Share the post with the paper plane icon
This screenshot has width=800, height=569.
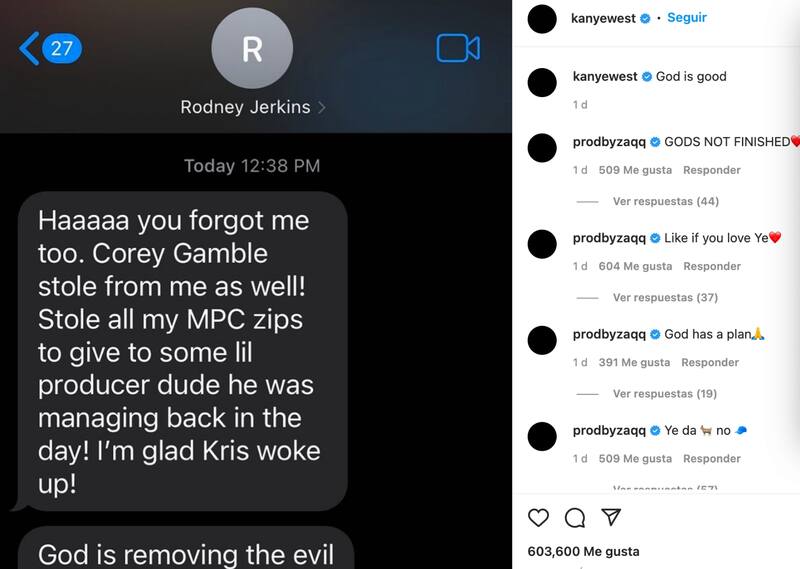611,517
